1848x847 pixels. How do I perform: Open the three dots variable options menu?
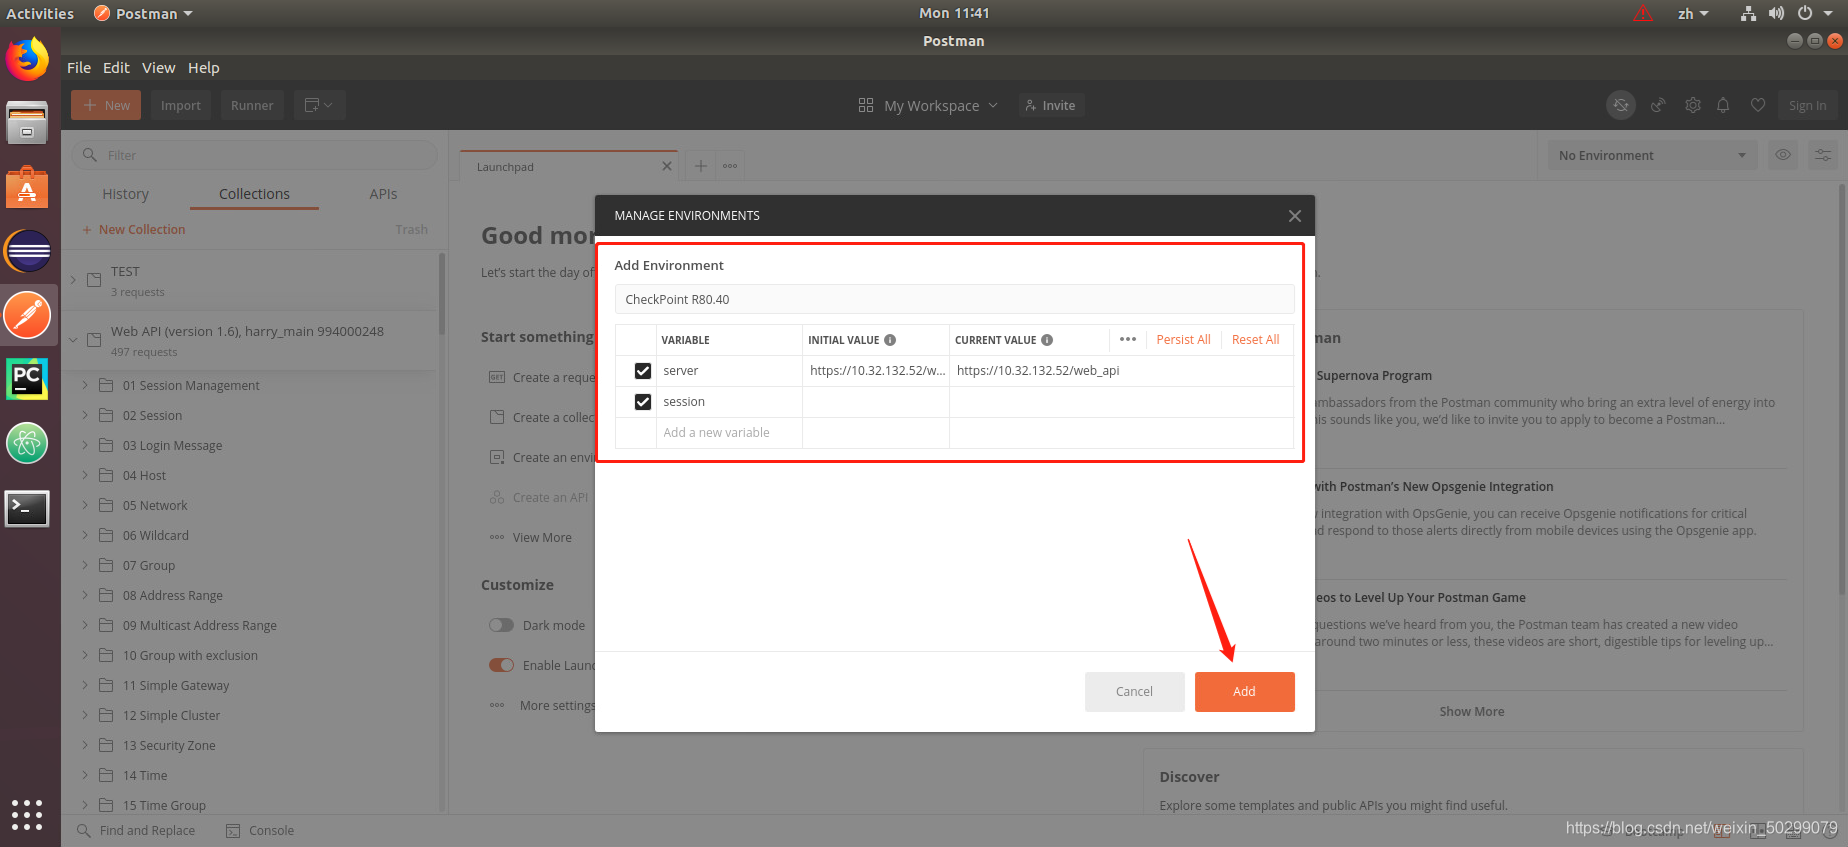(x=1128, y=339)
